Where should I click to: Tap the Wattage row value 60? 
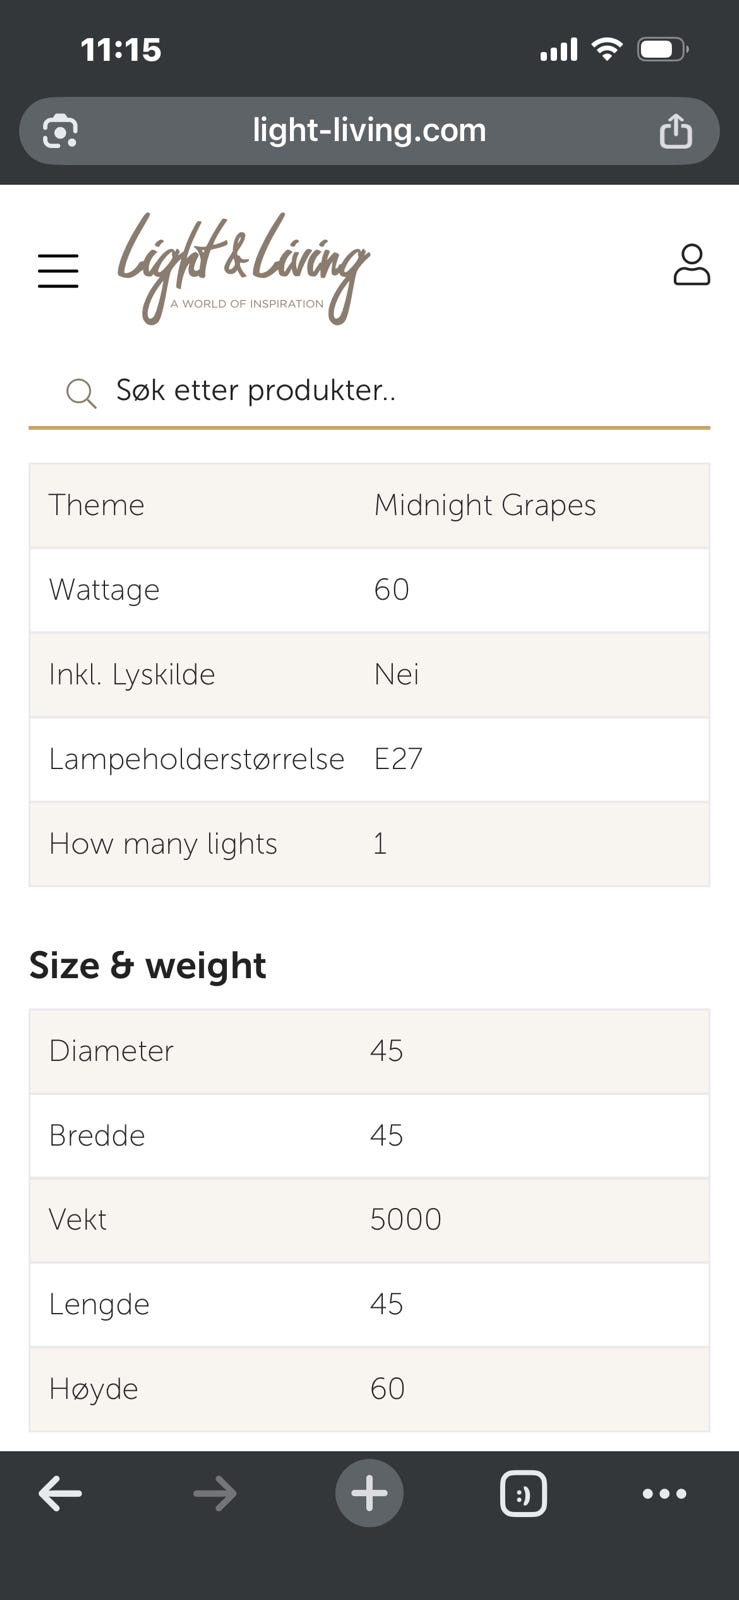point(391,590)
